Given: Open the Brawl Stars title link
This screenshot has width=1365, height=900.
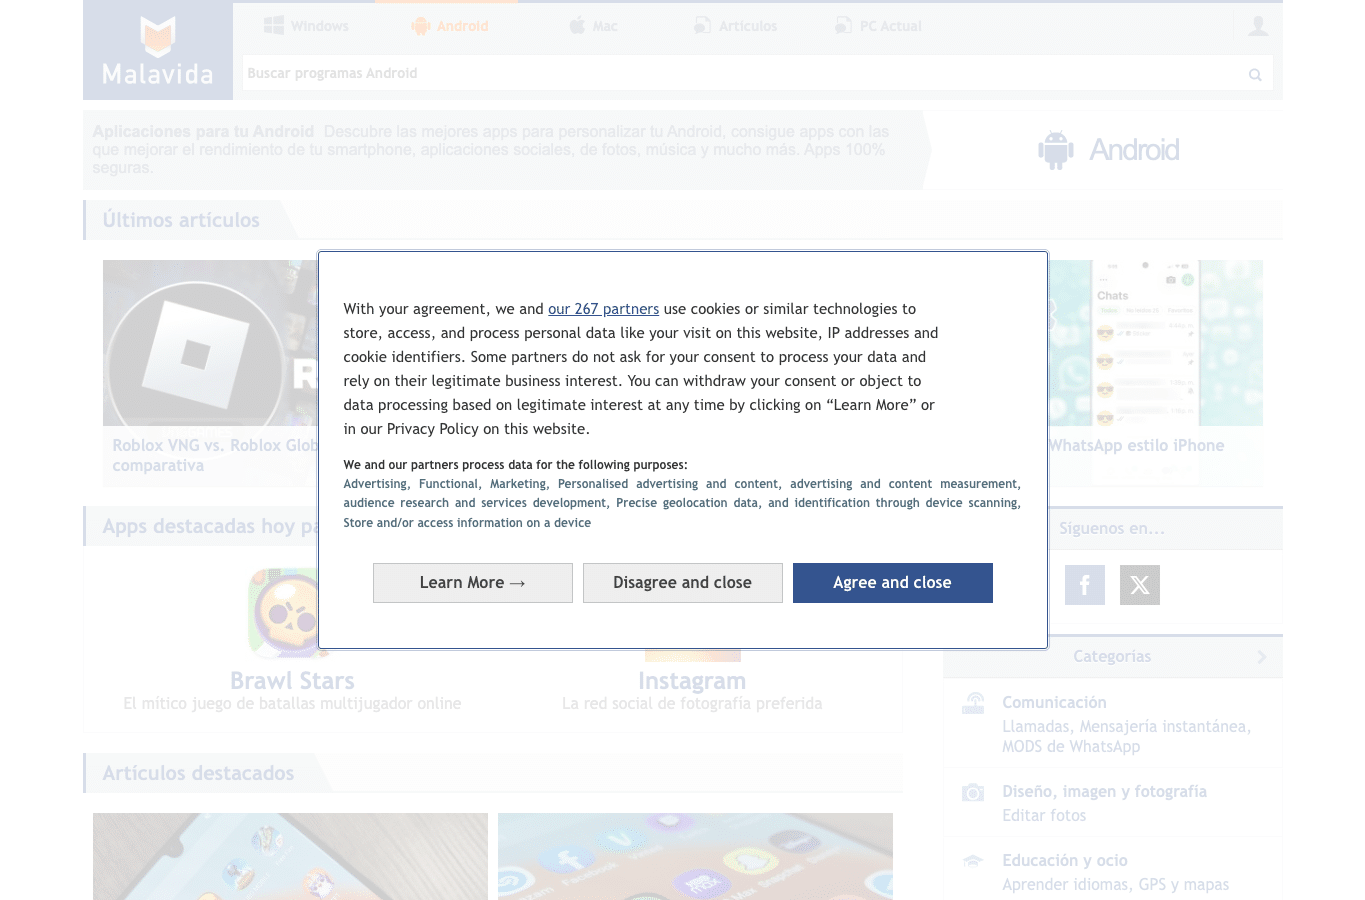Looking at the screenshot, I should tap(292, 681).
